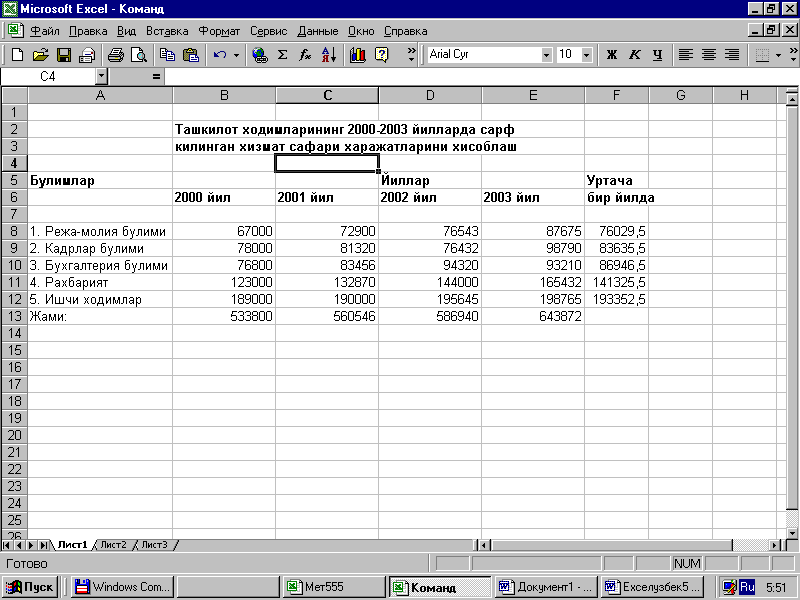Switch to Мет555 taskbar button
This screenshot has height=600, width=800.
pos(334,587)
